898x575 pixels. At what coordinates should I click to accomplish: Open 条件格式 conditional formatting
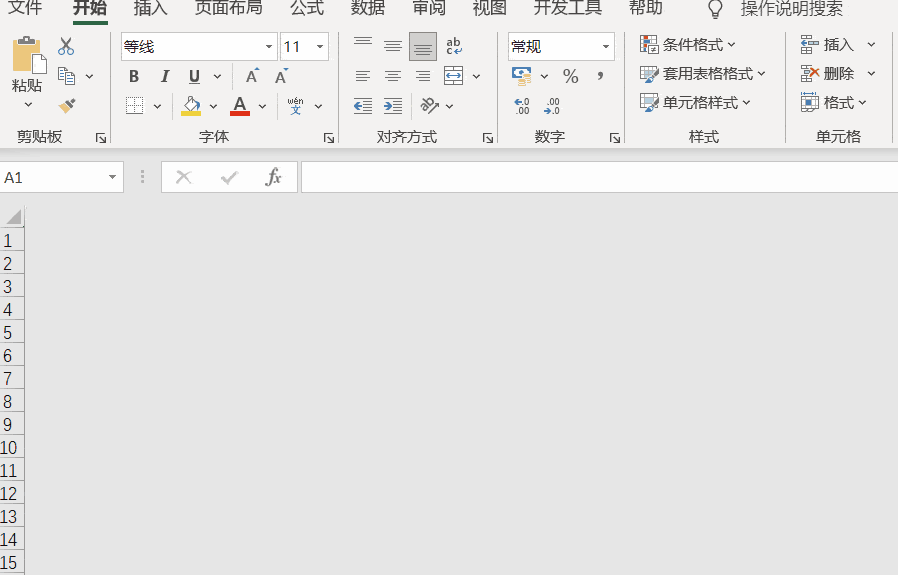[687, 45]
